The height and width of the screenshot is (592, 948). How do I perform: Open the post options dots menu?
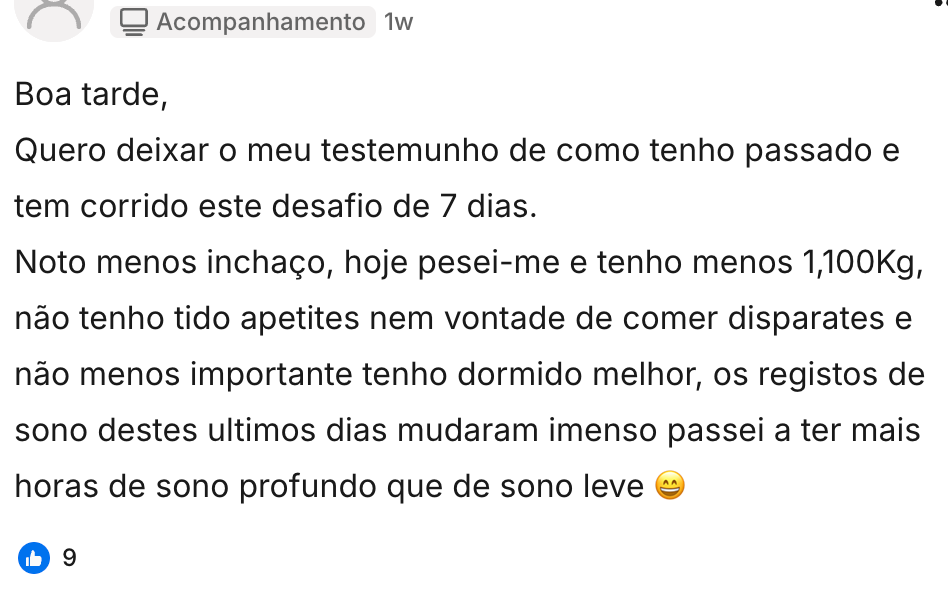[941, 4]
